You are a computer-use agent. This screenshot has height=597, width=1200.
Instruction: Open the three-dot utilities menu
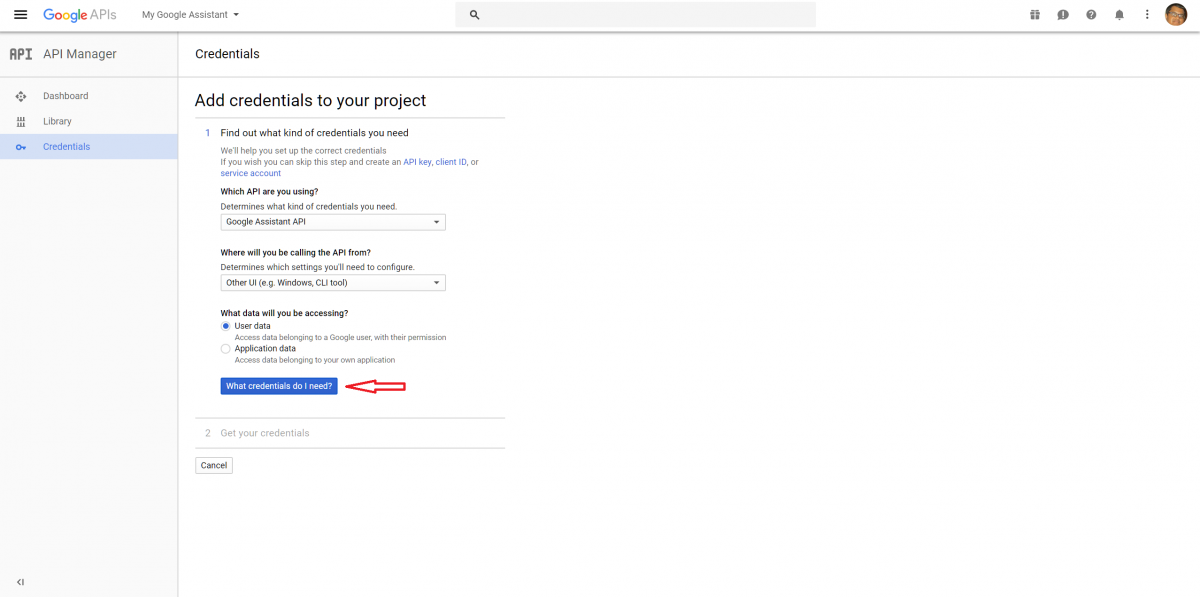click(x=1147, y=15)
